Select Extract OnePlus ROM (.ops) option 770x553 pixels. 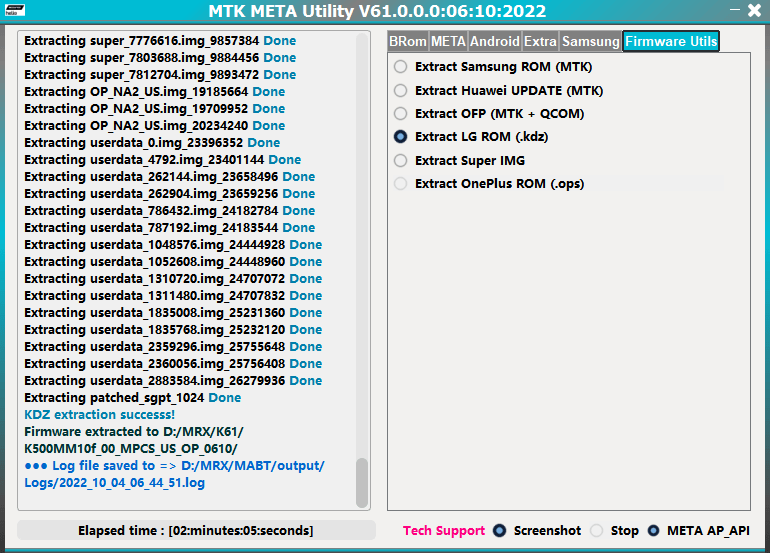(489, 184)
